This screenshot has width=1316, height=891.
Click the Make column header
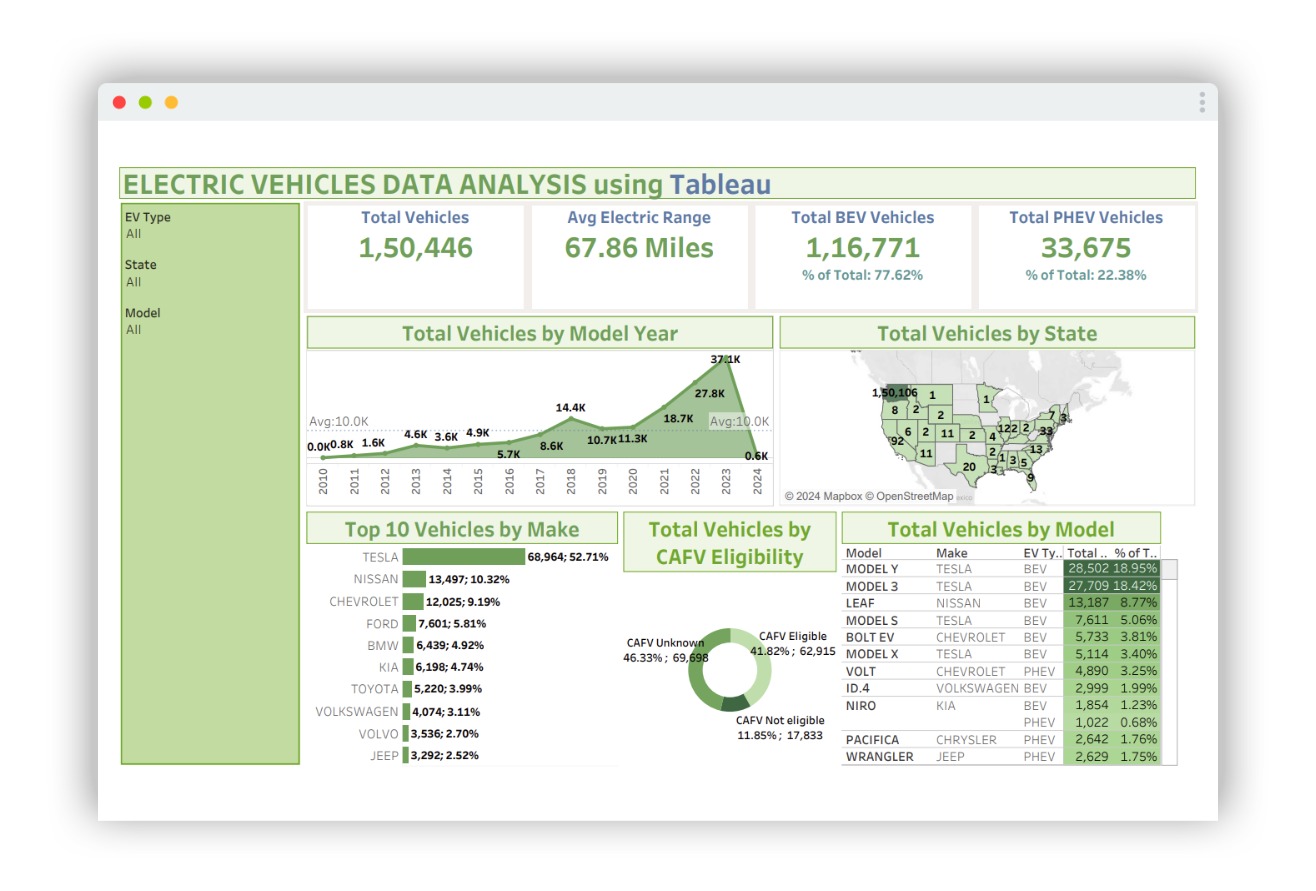tap(951, 552)
